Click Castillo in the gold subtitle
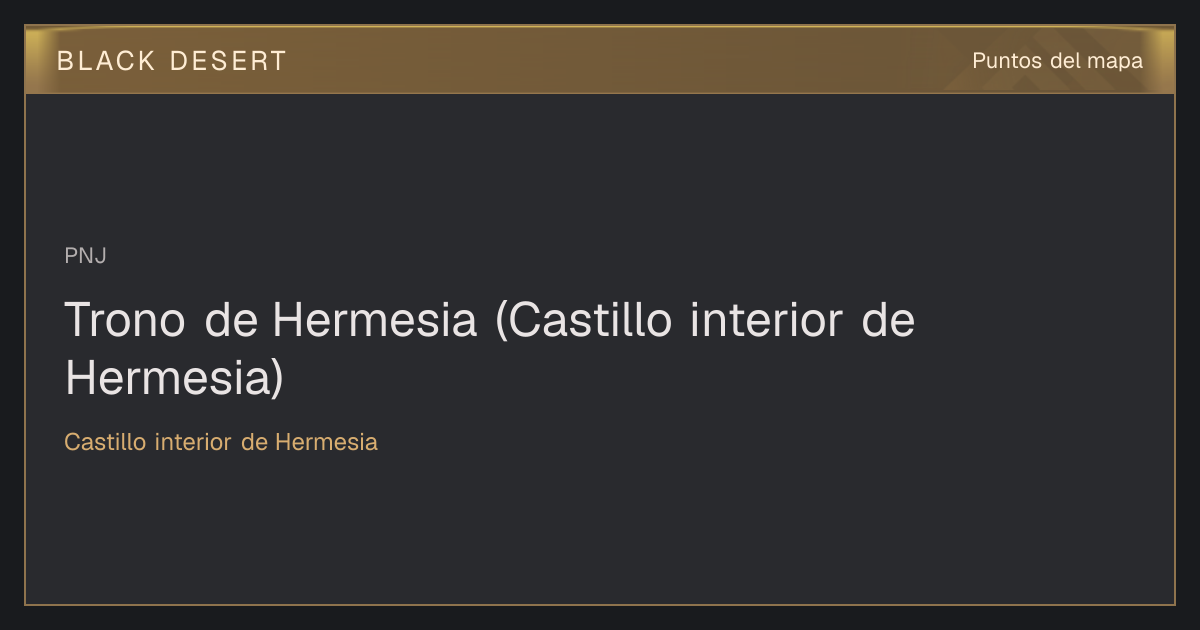Screen dimensions: 1200x630 coord(106,442)
